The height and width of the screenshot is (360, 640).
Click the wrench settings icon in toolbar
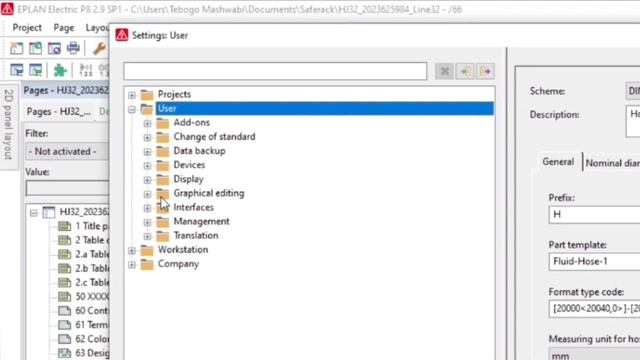coord(99,48)
